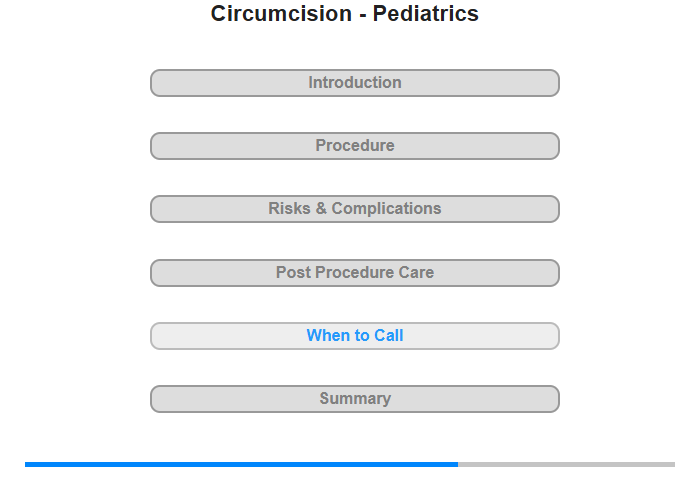The height and width of the screenshot is (480, 700).
Task: Open the Risks & Complications section
Action: click(355, 209)
